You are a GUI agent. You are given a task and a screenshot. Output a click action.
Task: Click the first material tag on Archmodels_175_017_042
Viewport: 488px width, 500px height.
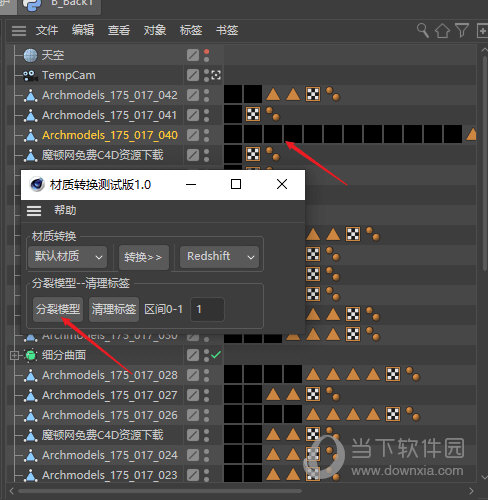click(x=233, y=94)
